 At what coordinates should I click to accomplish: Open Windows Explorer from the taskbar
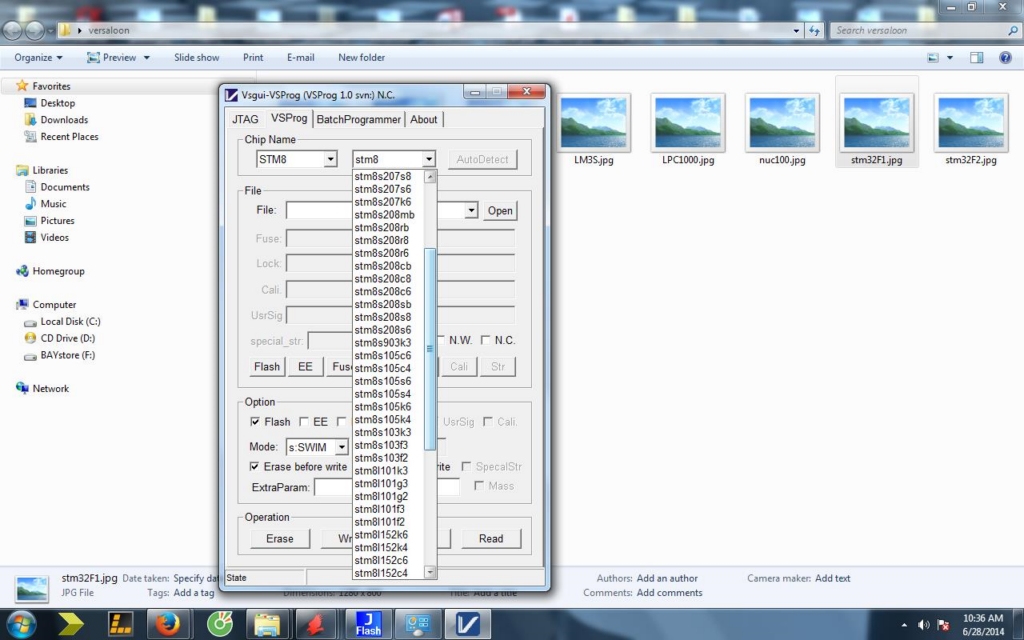tap(268, 624)
